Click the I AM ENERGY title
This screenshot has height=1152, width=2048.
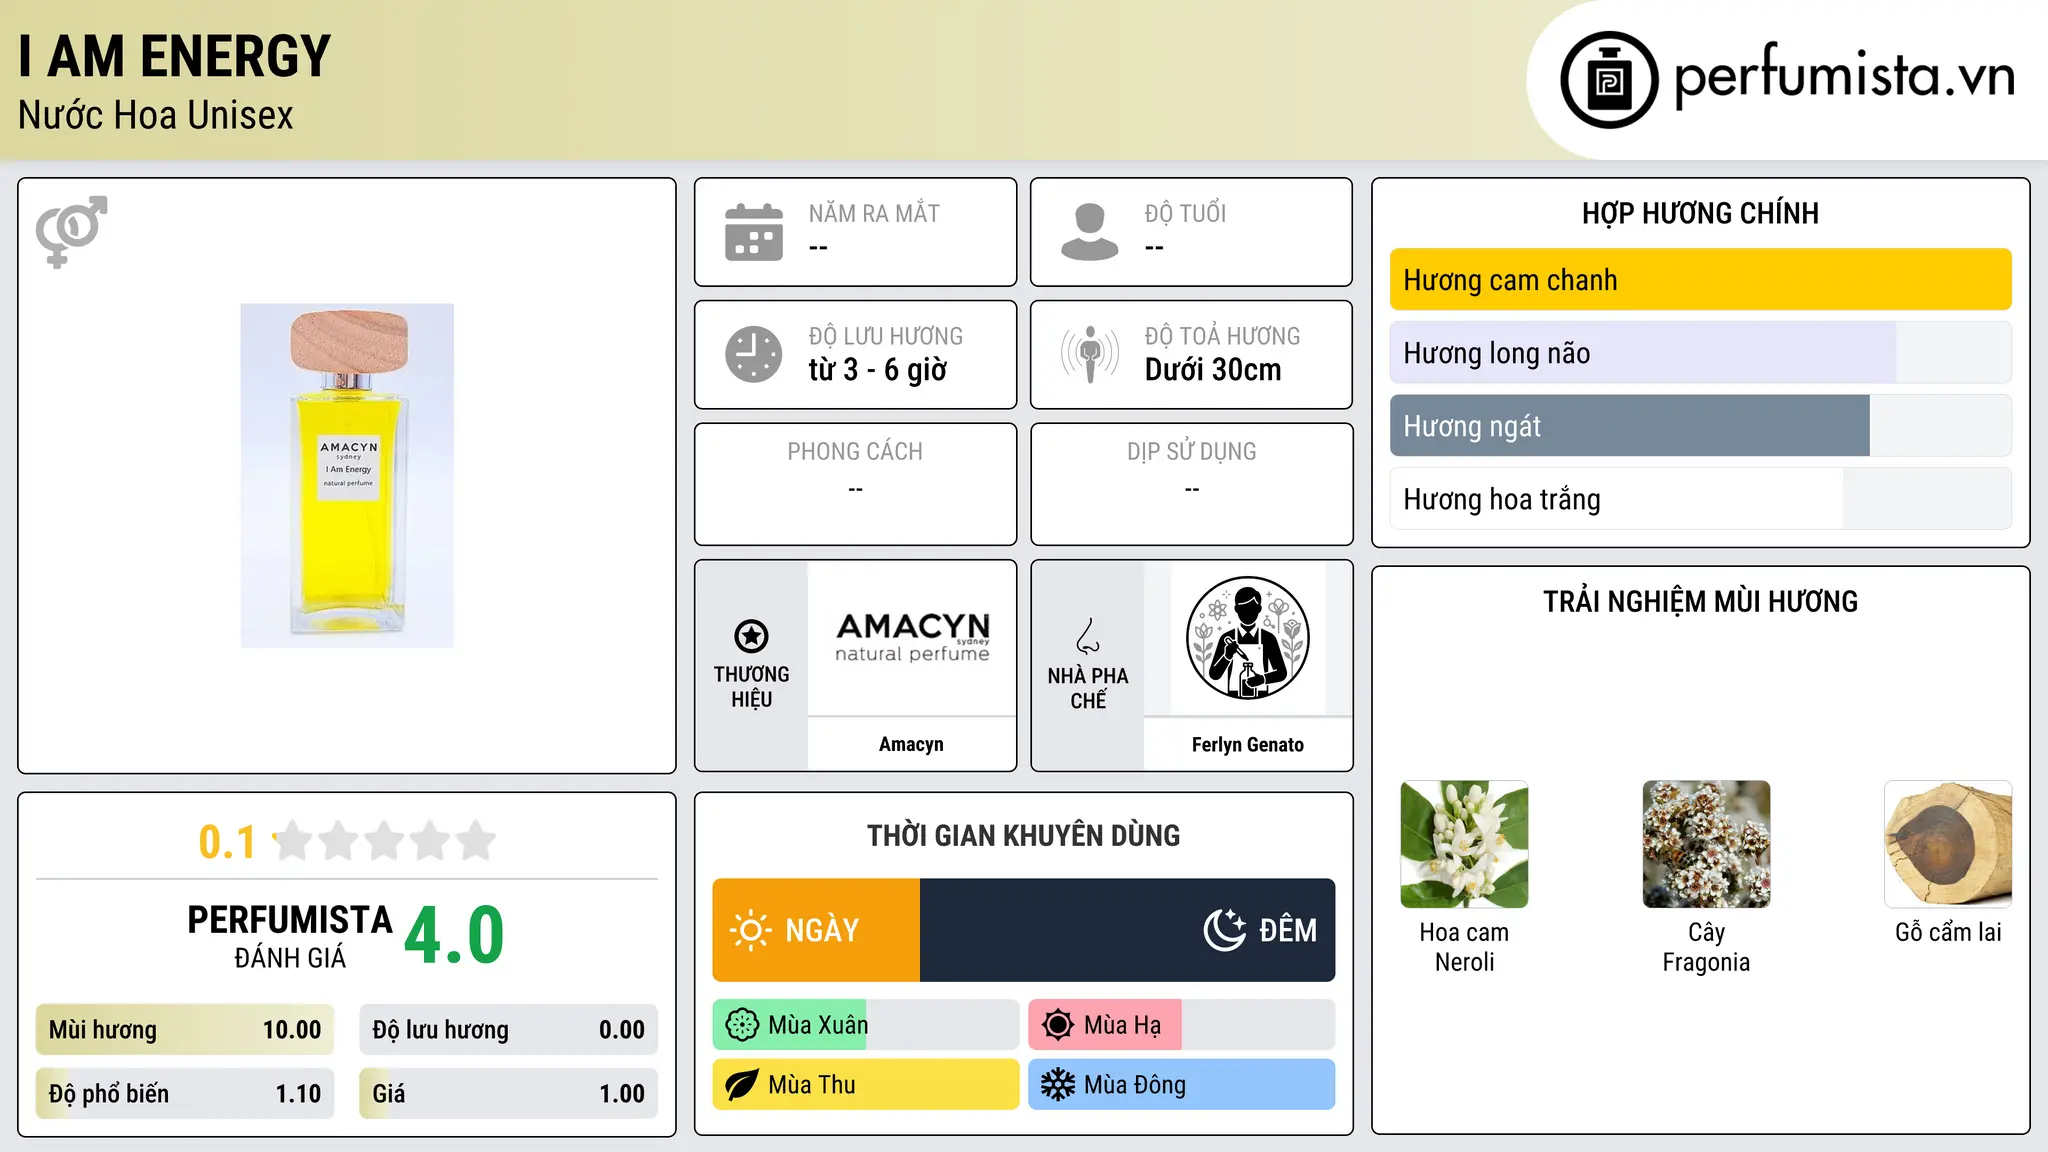coord(174,56)
